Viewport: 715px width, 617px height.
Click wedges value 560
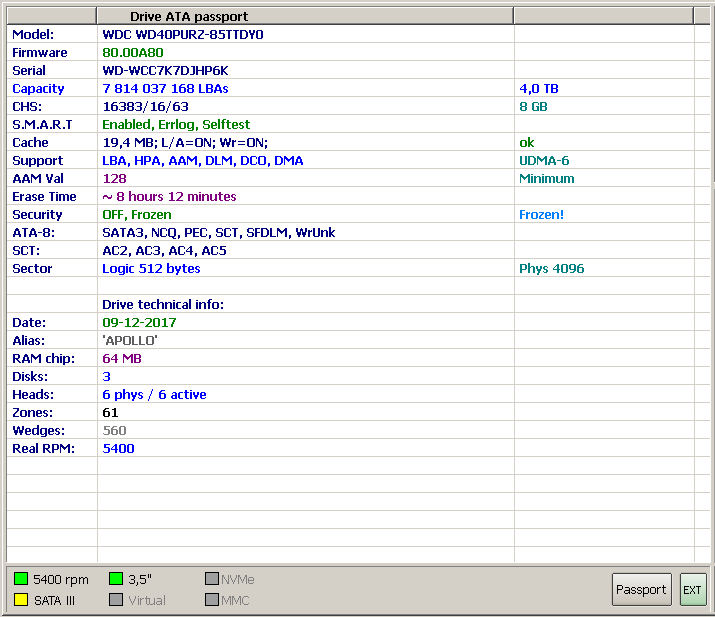coord(114,430)
